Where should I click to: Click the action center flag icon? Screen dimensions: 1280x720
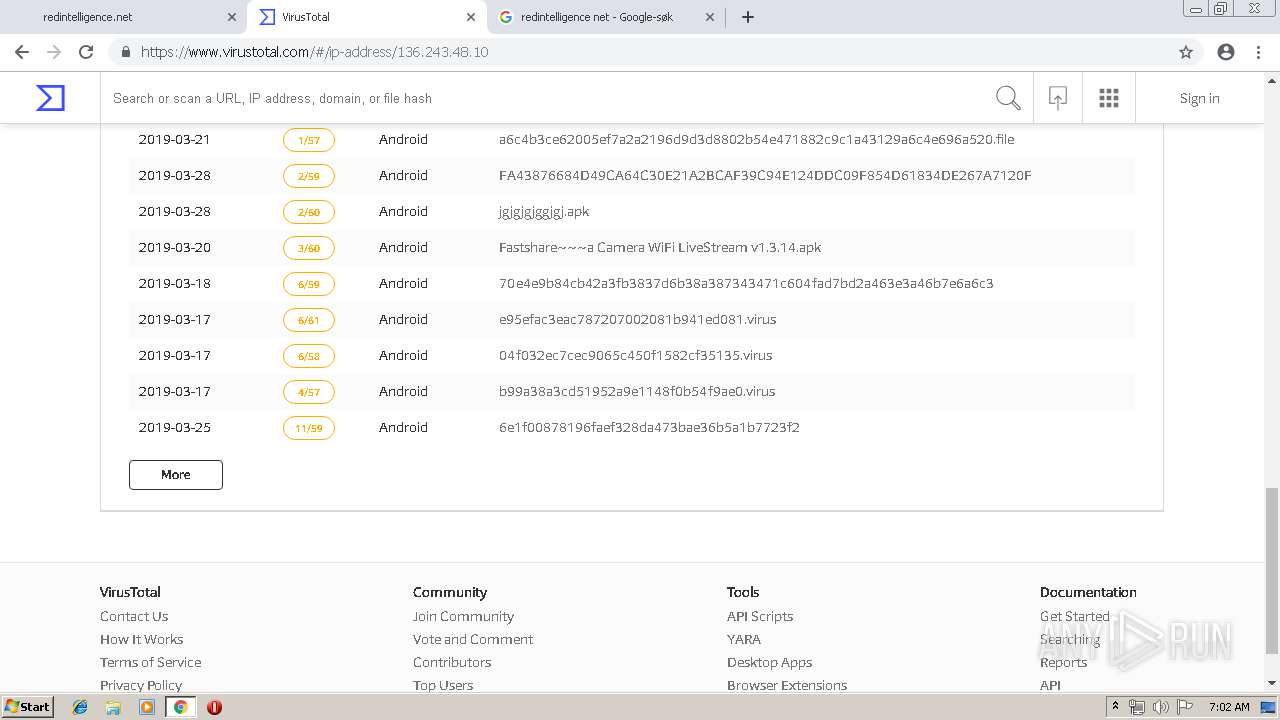[1184, 707]
